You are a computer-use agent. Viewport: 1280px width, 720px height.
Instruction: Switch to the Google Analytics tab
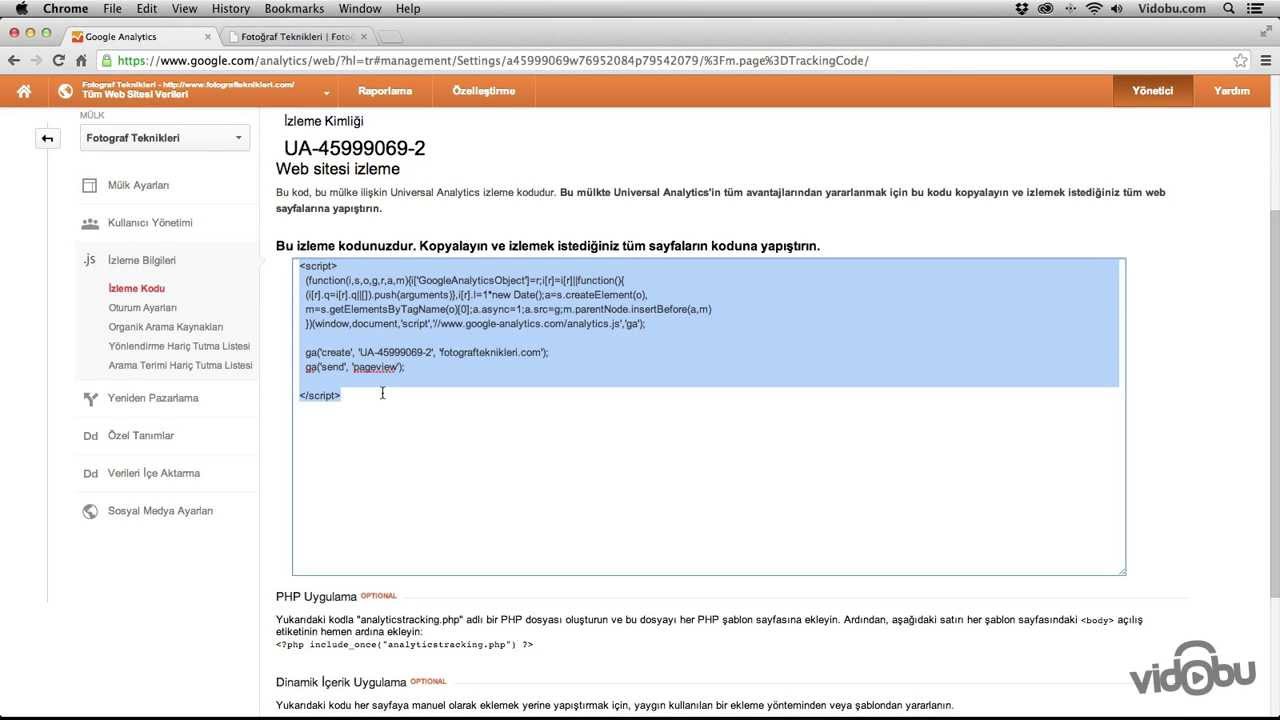click(x=140, y=37)
